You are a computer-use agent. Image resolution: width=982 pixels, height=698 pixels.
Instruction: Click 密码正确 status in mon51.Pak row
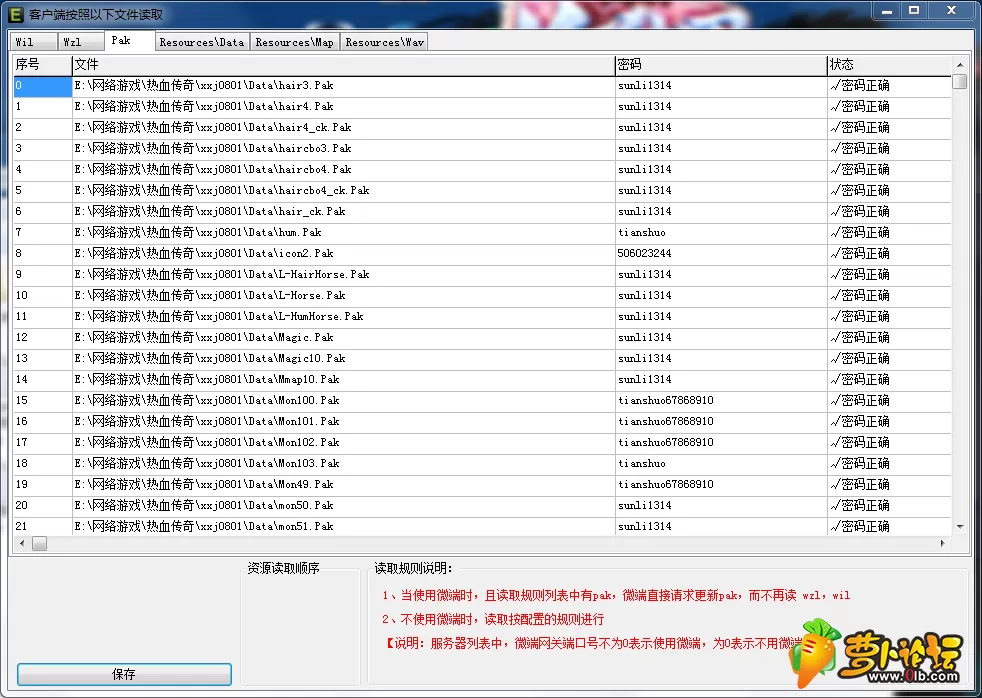pyautogui.click(x=860, y=526)
